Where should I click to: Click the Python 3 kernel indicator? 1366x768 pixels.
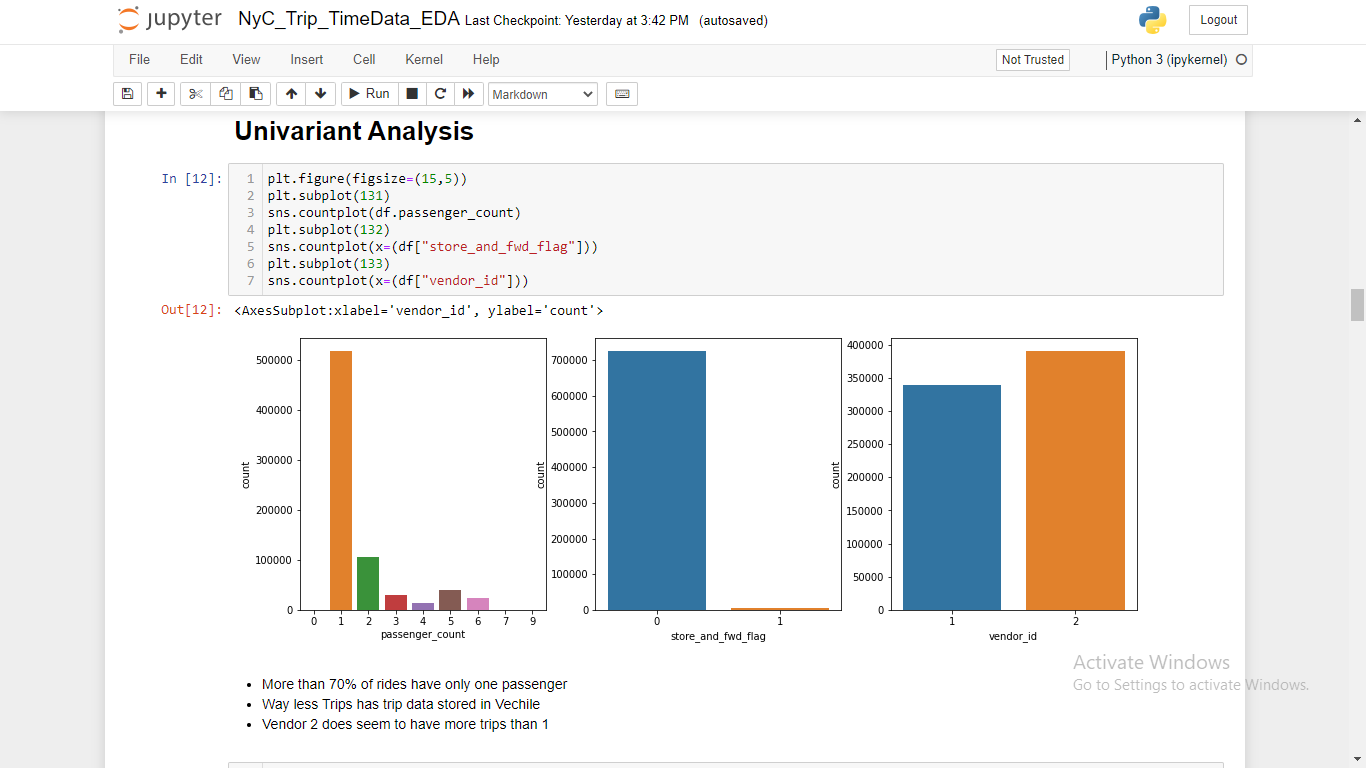[1171, 60]
